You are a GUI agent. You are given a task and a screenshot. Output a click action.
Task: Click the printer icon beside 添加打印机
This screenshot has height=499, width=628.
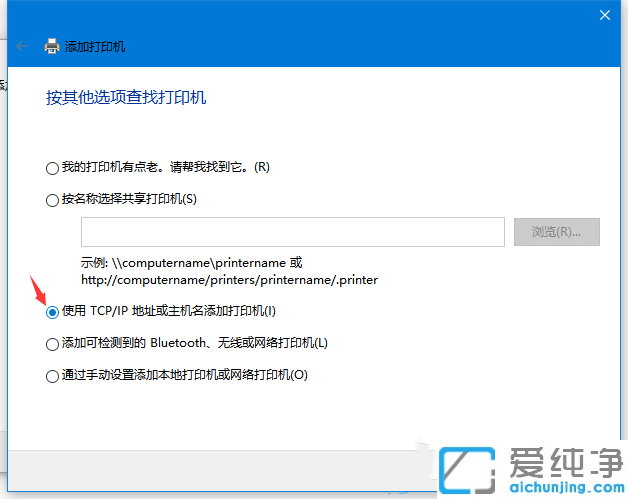tap(52, 46)
